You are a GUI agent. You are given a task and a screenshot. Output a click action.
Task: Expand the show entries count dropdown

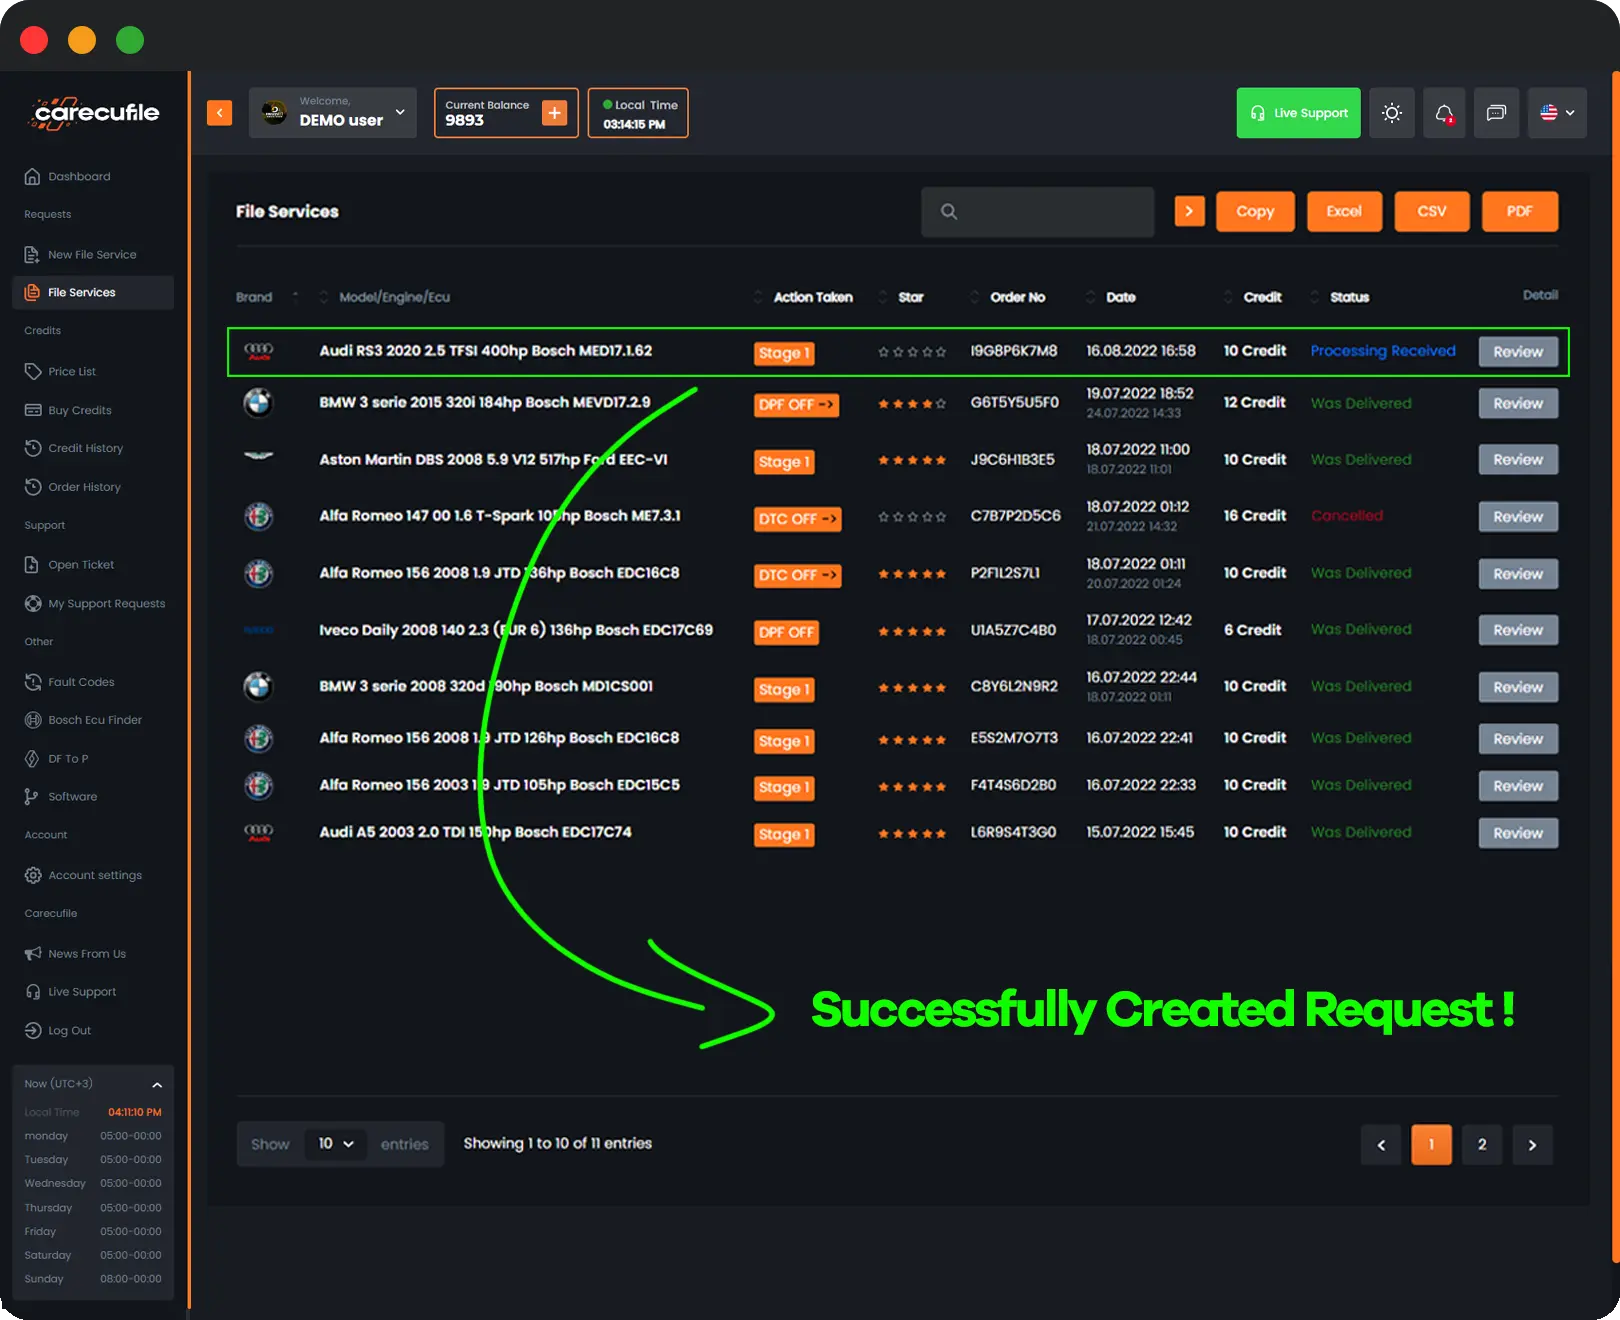pos(336,1144)
